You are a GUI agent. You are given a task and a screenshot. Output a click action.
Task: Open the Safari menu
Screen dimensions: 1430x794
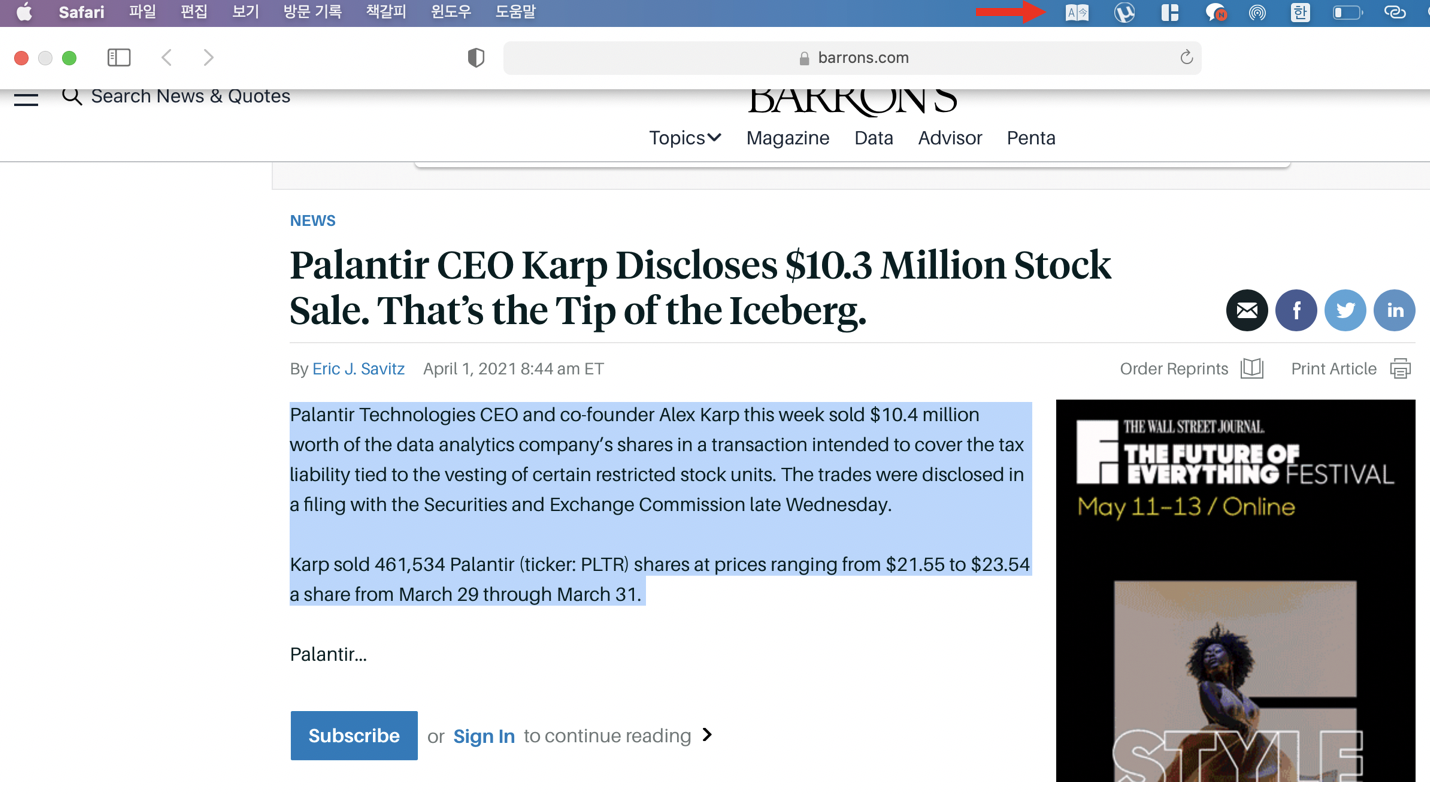point(81,13)
